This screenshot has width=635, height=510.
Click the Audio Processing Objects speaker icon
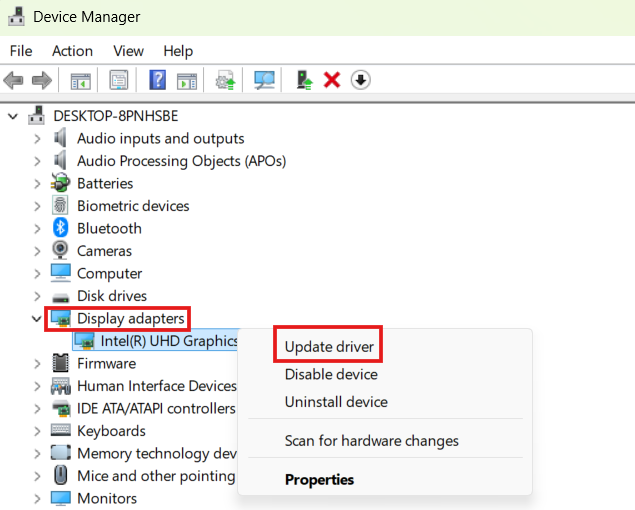point(60,161)
